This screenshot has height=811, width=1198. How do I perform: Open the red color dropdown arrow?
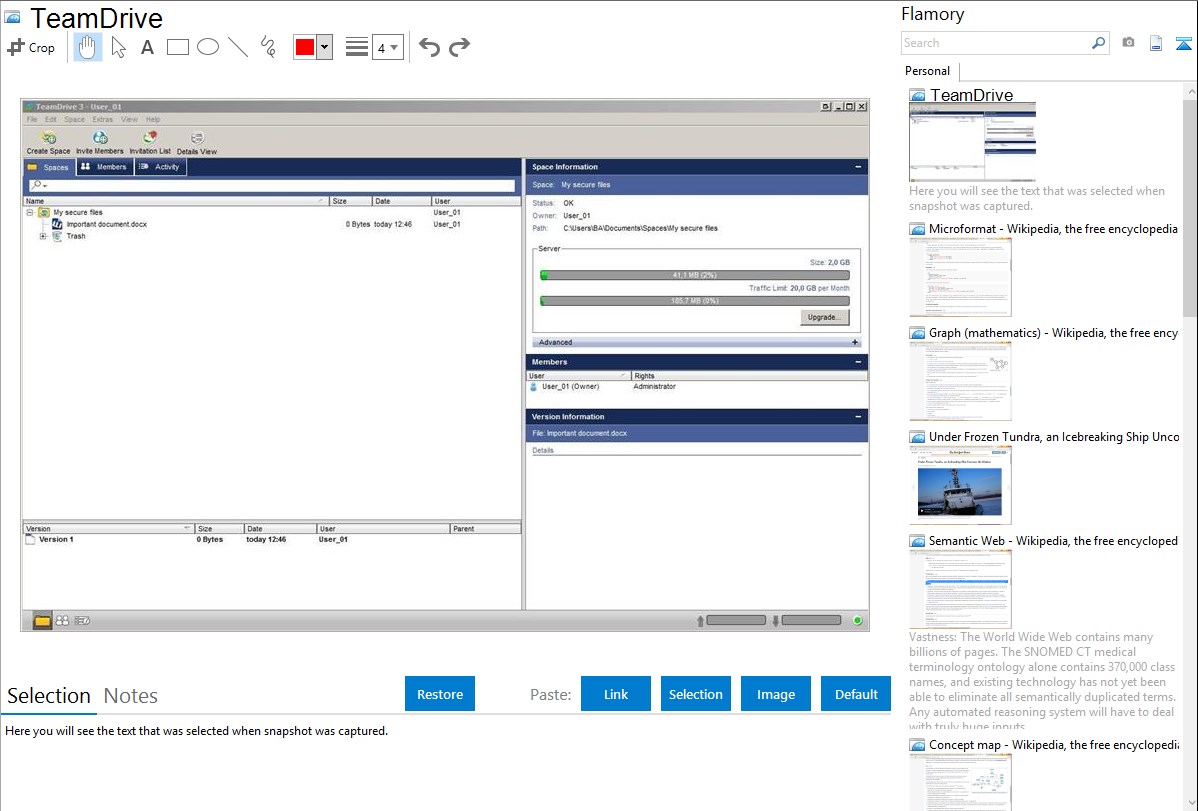pyautogui.click(x=324, y=47)
